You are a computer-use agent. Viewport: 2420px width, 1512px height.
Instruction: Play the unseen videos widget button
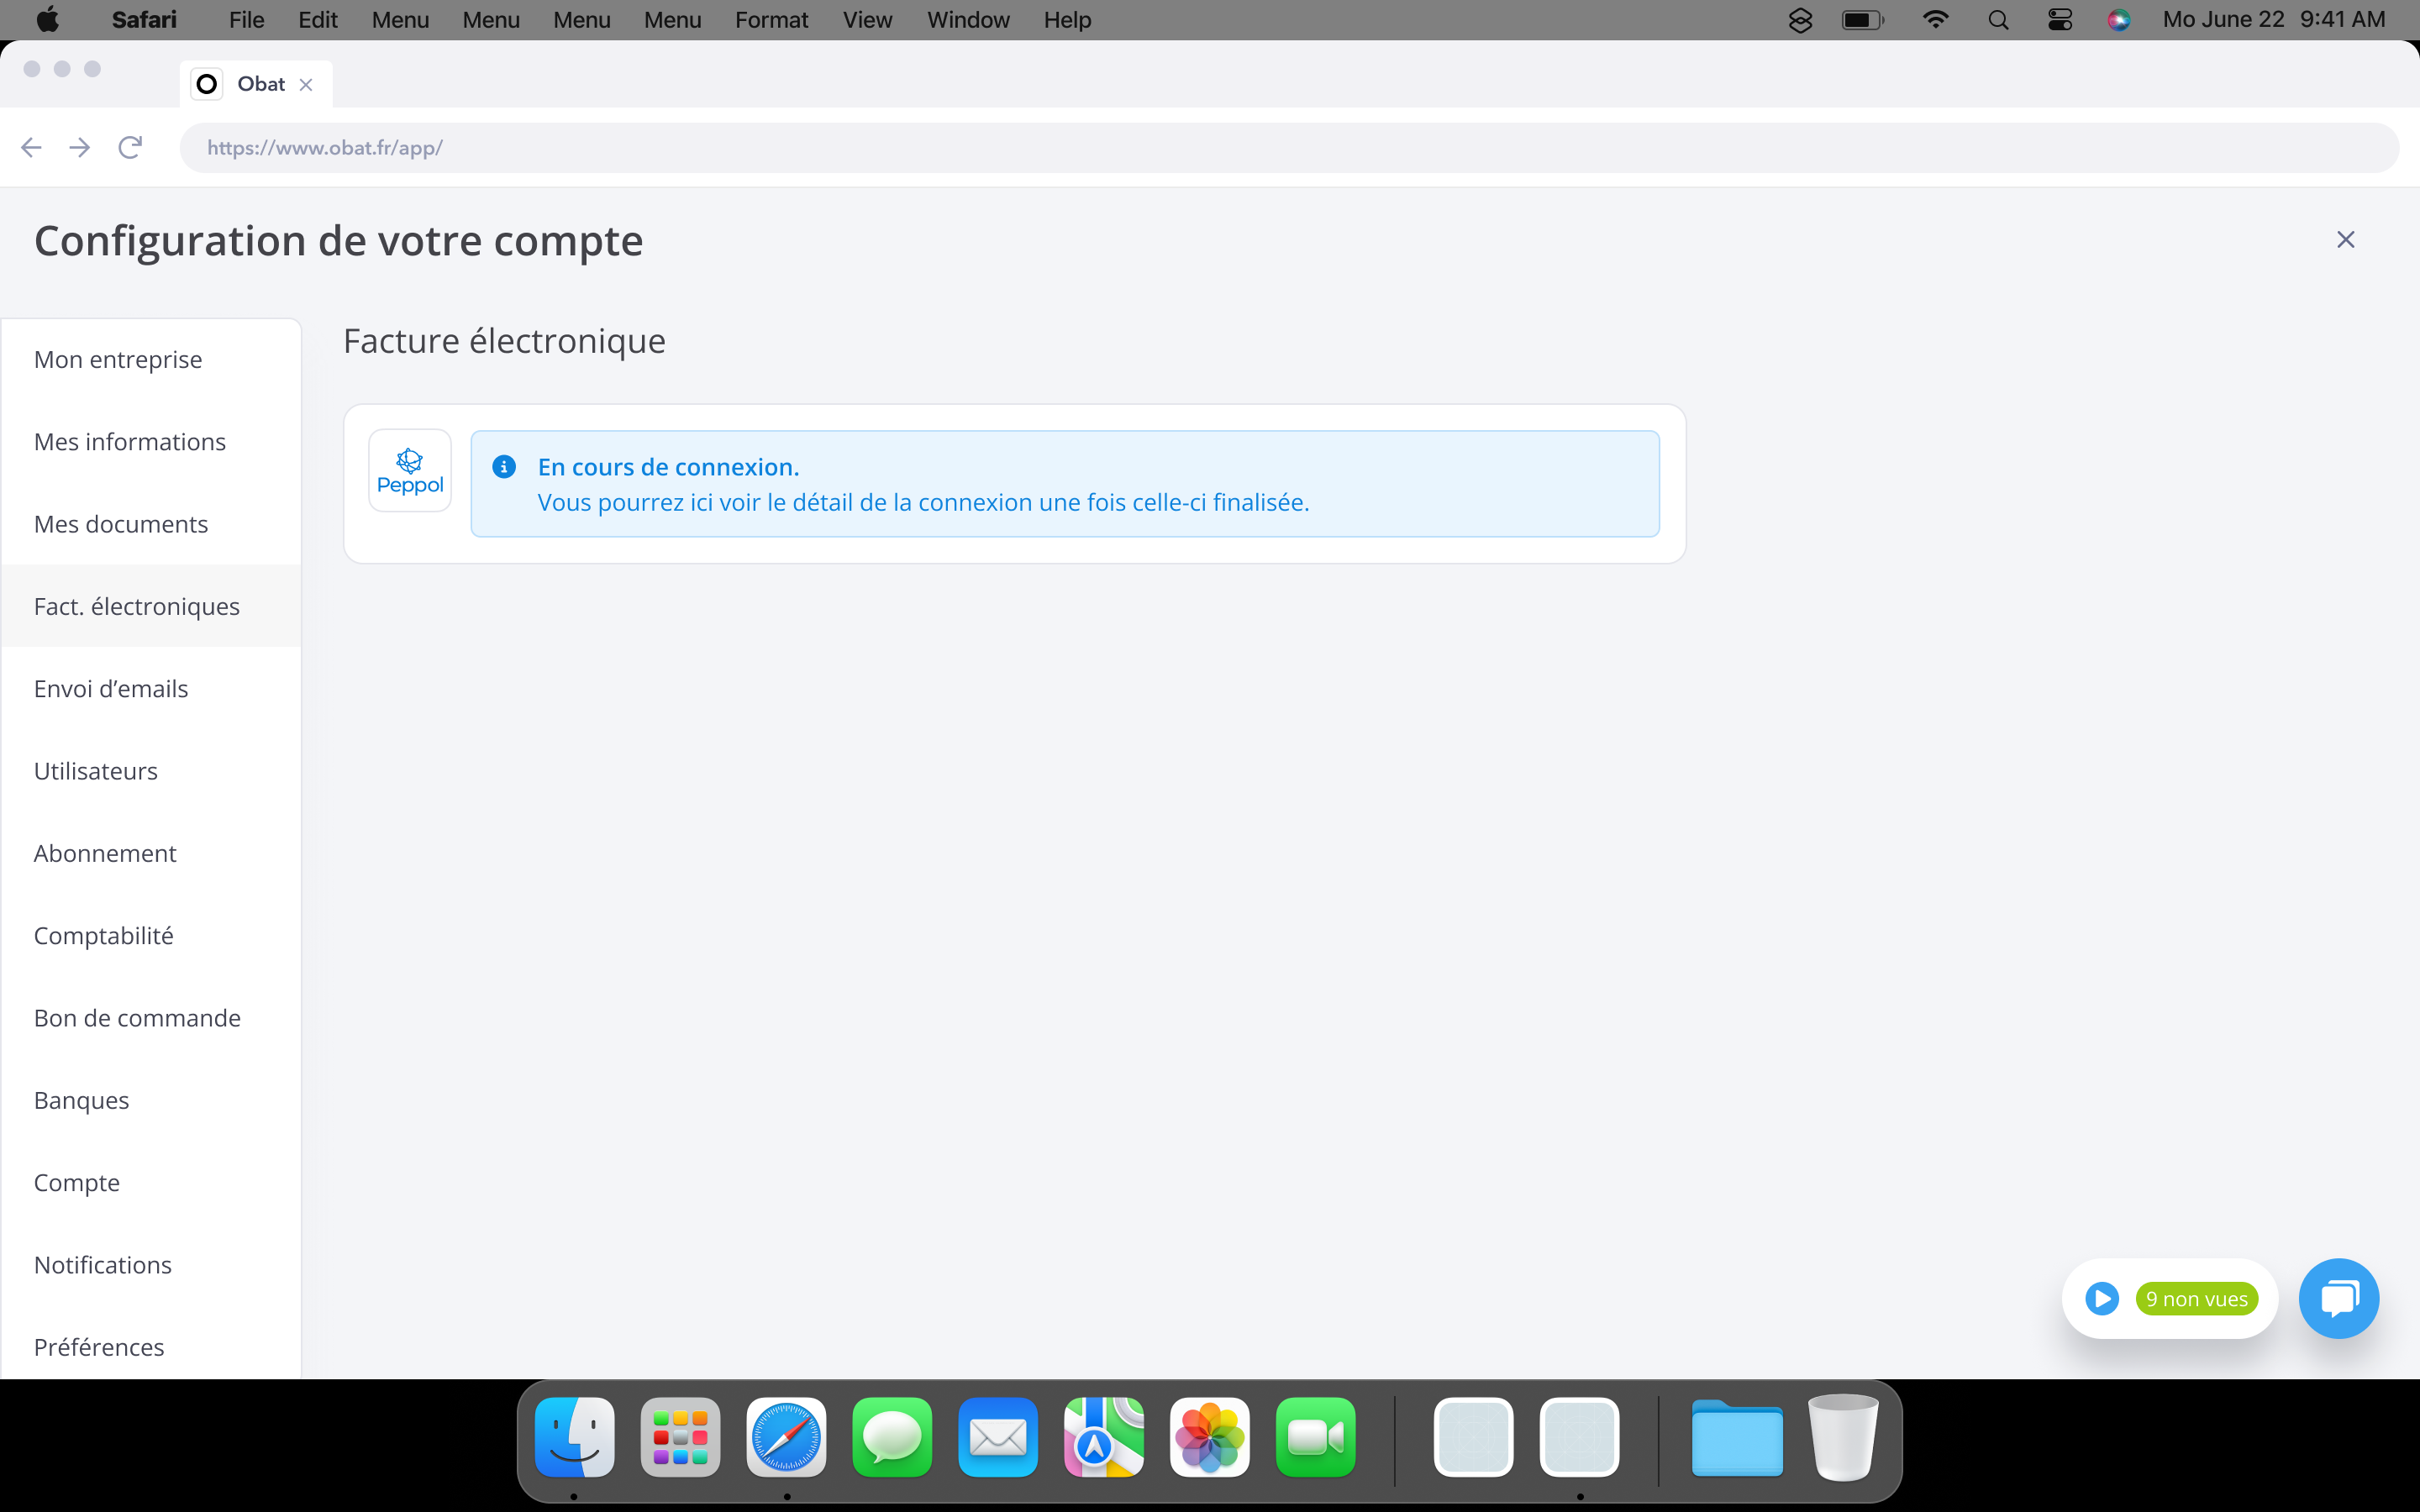tap(2101, 1298)
